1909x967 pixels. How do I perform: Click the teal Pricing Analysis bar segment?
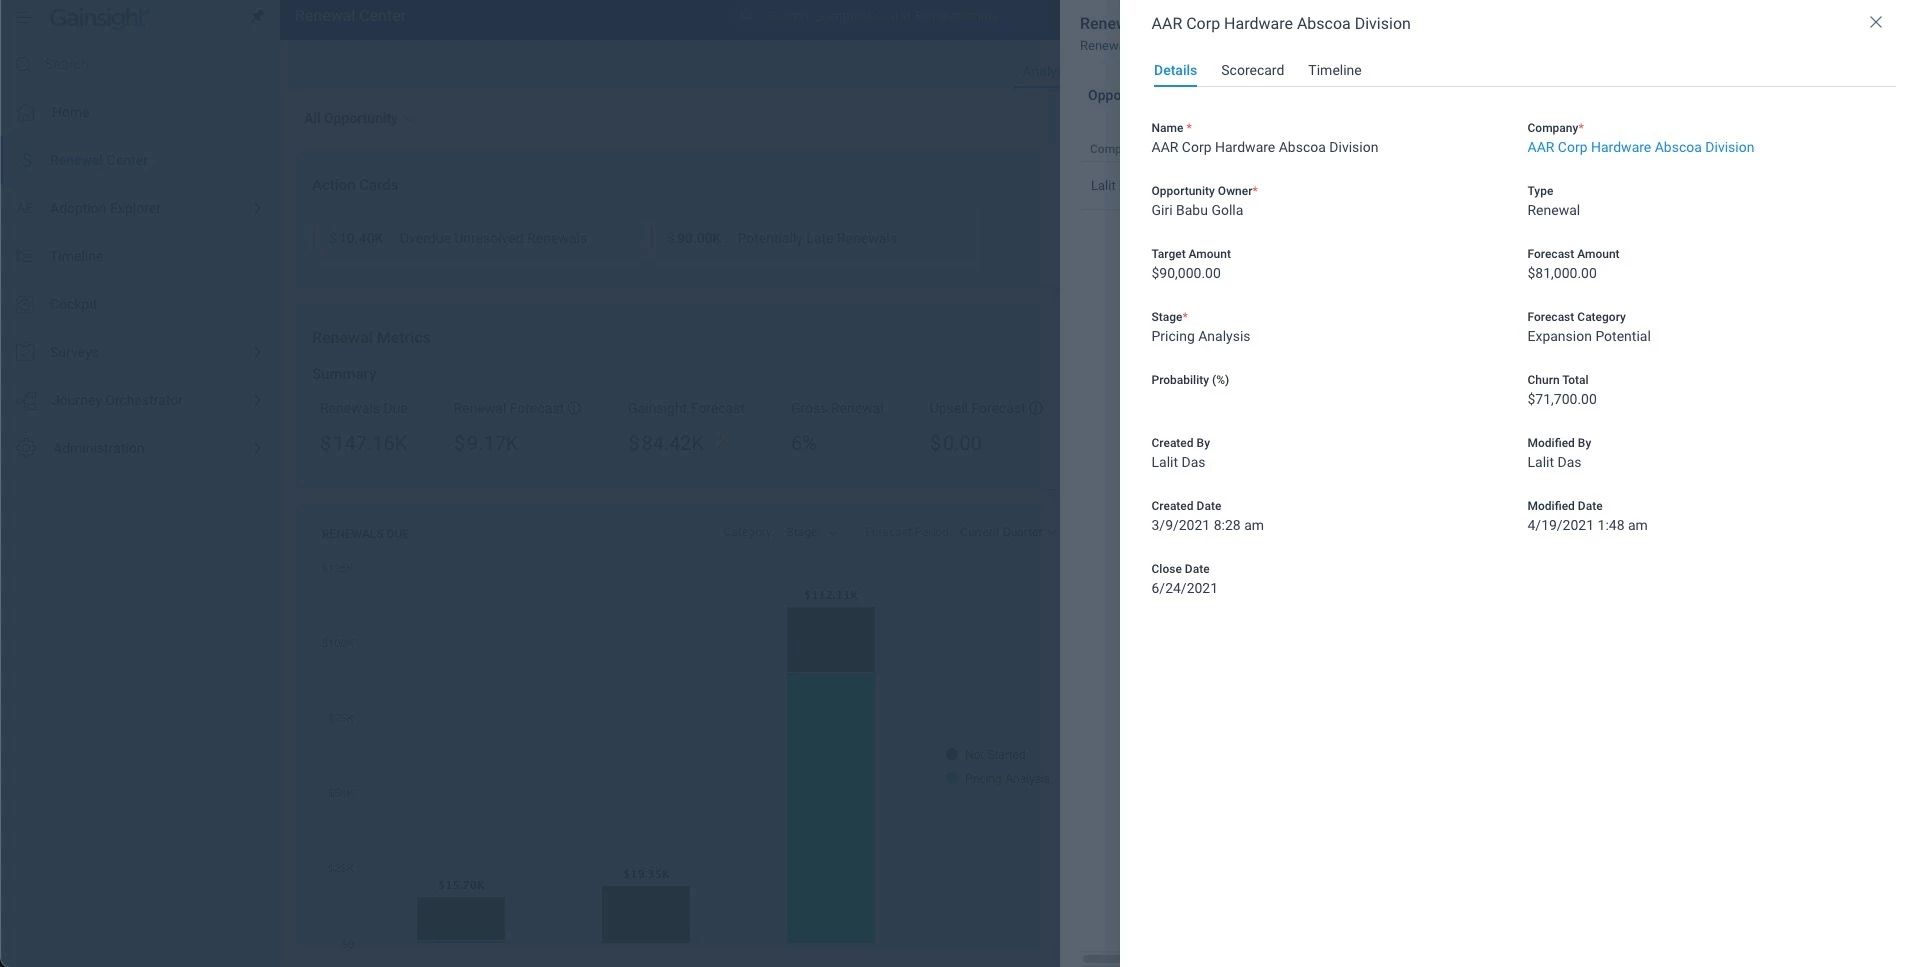[x=831, y=807]
